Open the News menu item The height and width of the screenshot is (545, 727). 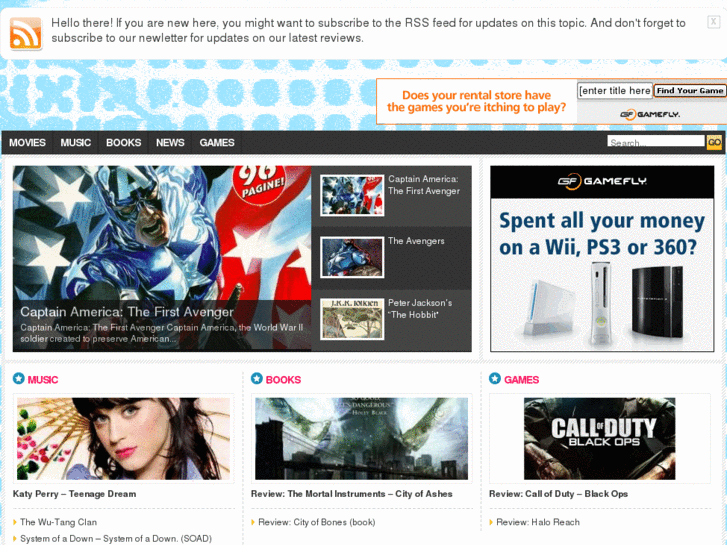[x=170, y=142]
